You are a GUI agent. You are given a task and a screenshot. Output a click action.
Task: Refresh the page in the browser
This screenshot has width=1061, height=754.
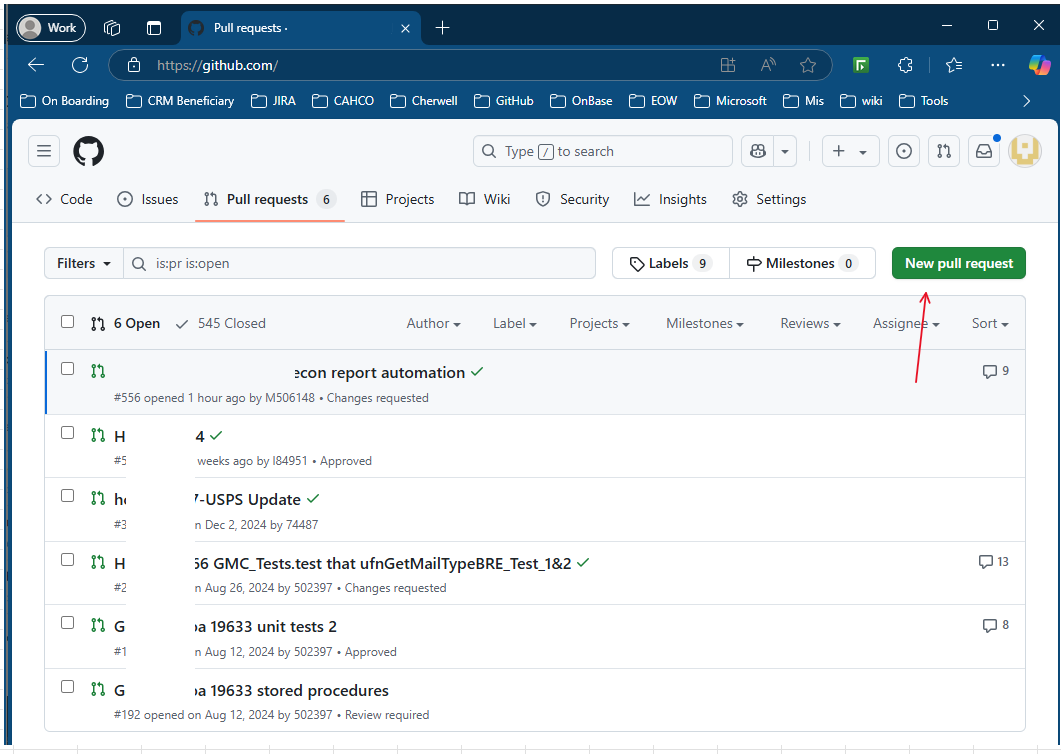[80, 65]
